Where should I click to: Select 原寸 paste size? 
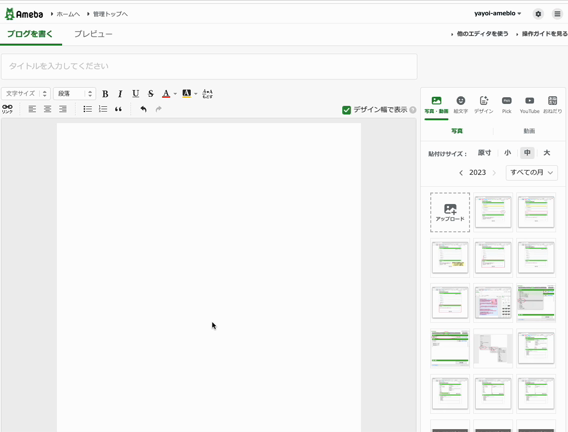click(x=484, y=153)
